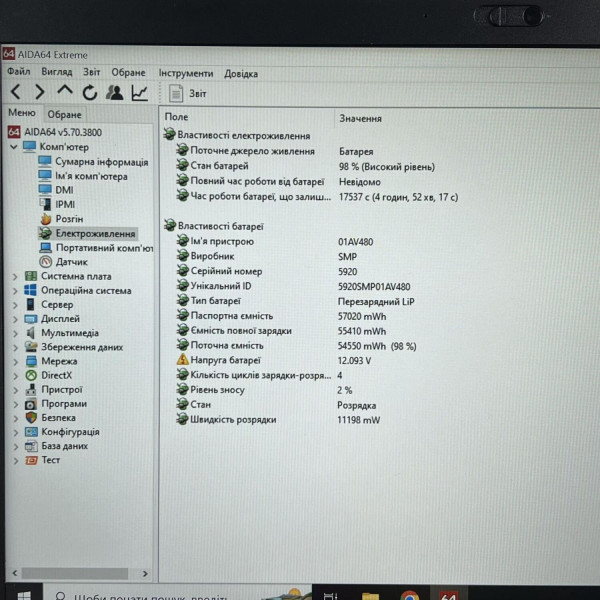Click the База даних tree icon
The height and width of the screenshot is (600, 600).
(x=31, y=446)
